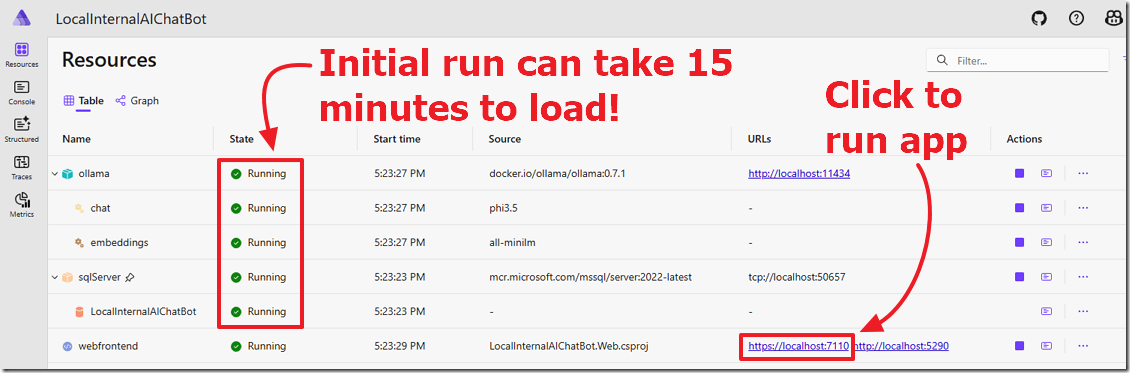View console logs for LocalInternalAIChatBot database

coord(1046,312)
